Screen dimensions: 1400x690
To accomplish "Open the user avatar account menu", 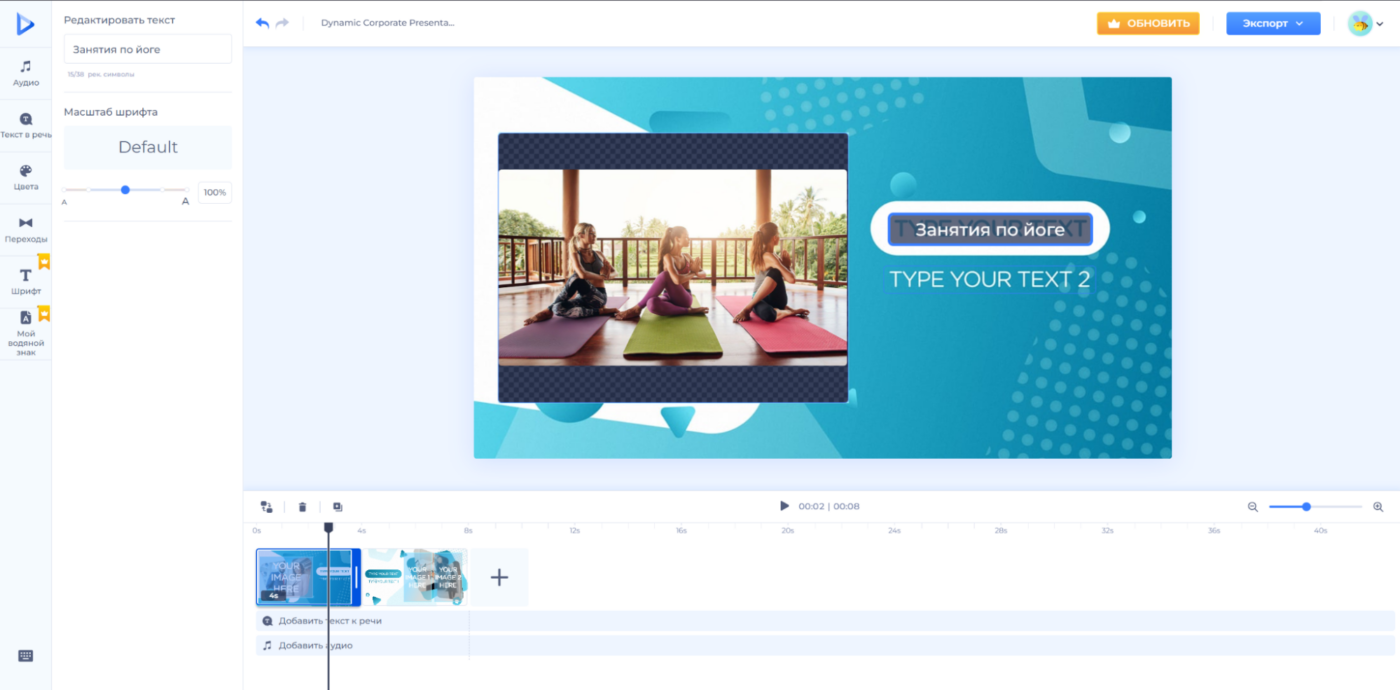I will 1365,24.
